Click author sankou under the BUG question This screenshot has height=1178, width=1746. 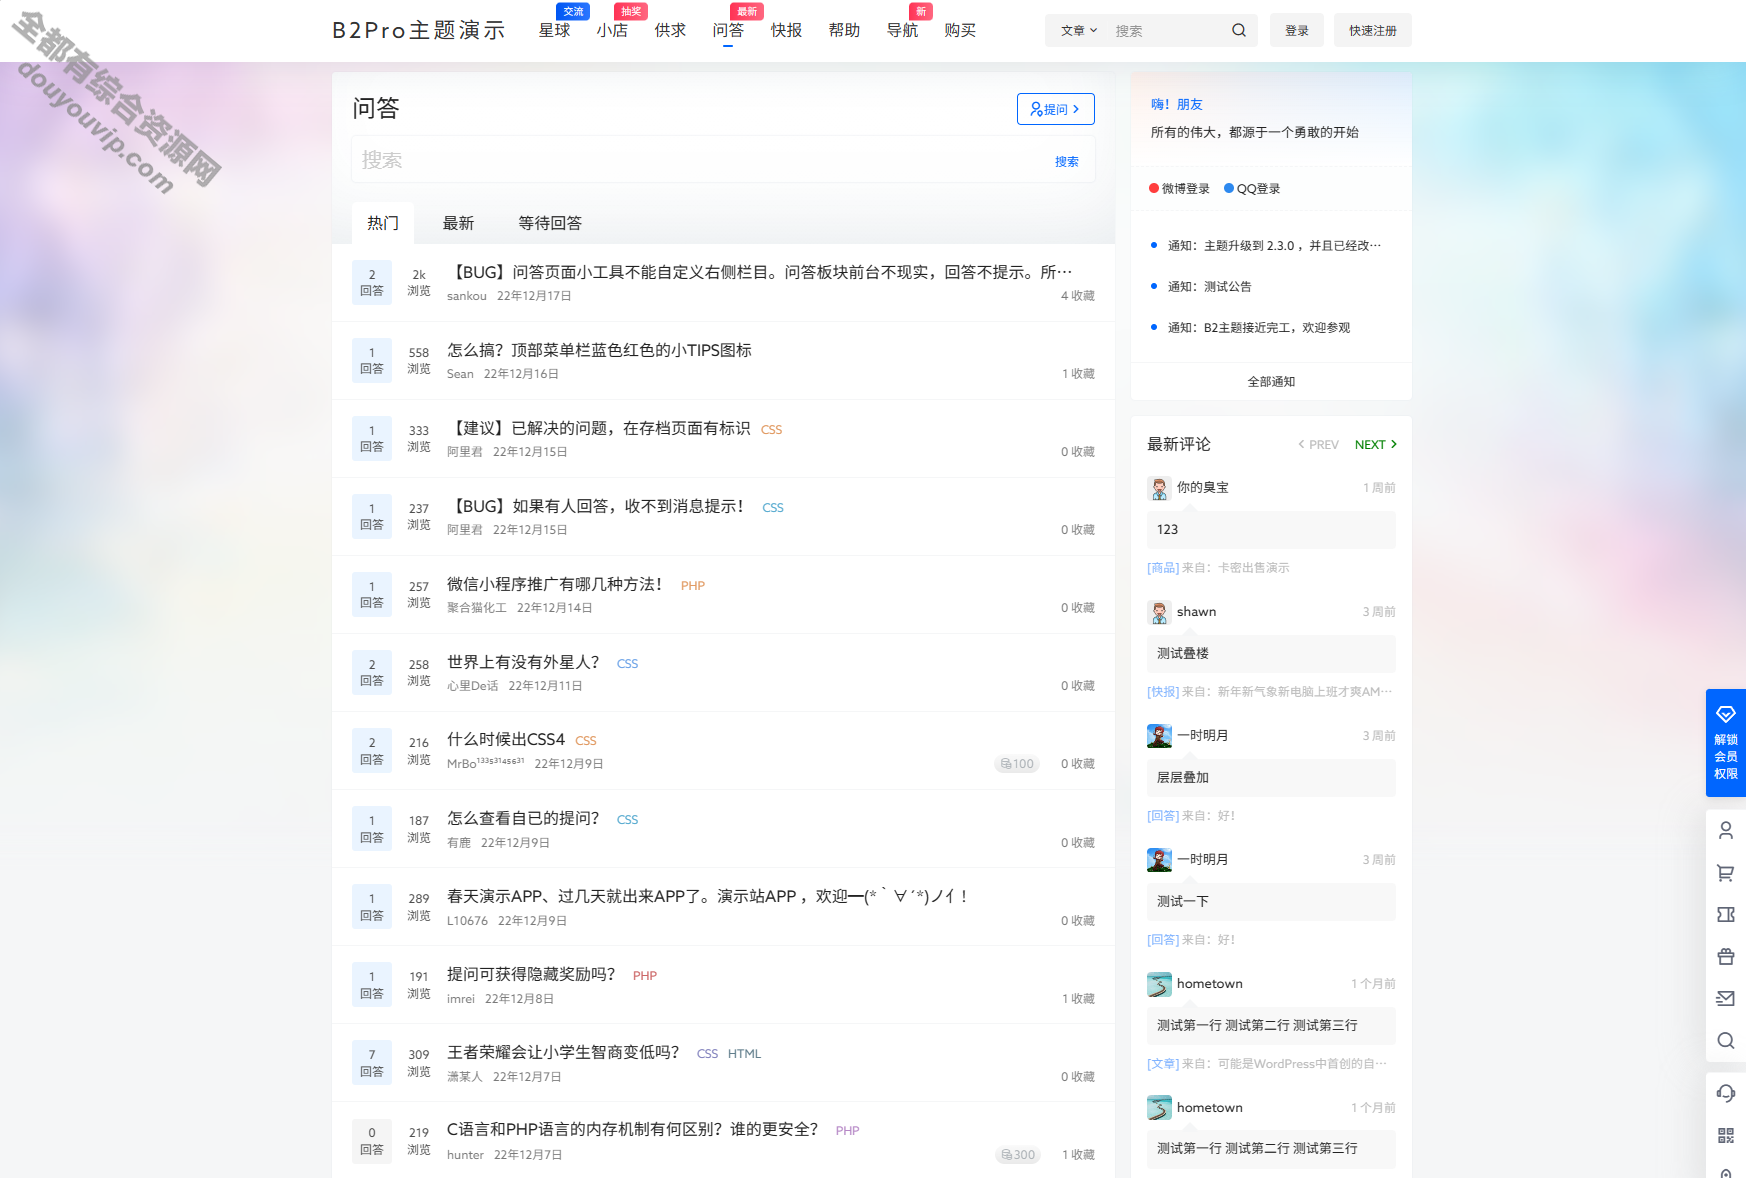coord(467,296)
